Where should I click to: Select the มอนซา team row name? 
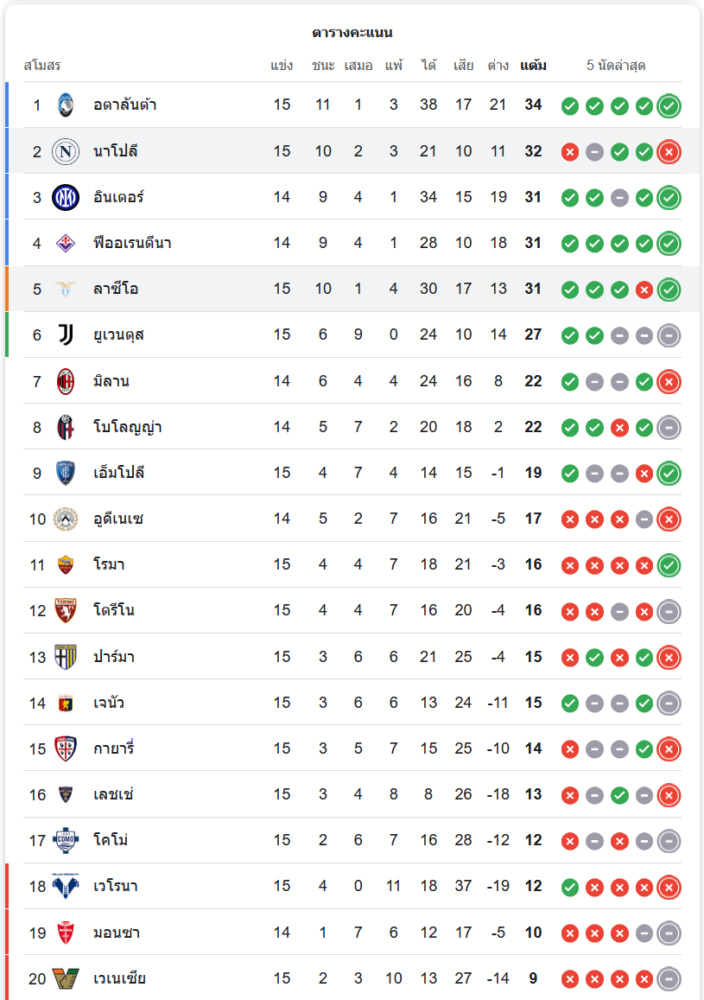[x=116, y=933]
